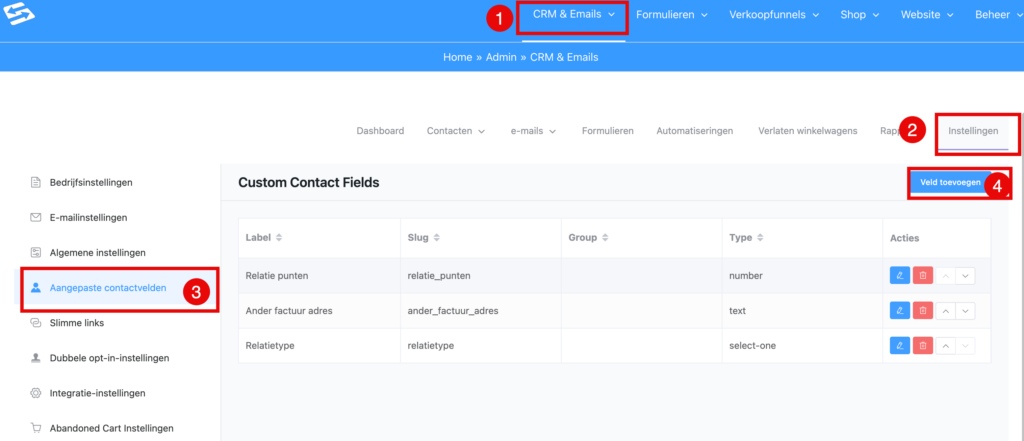The height and width of the screenshot is (441, 1024).
Task: Delete the Relatie punten field
Action: (x=923, y=276)
